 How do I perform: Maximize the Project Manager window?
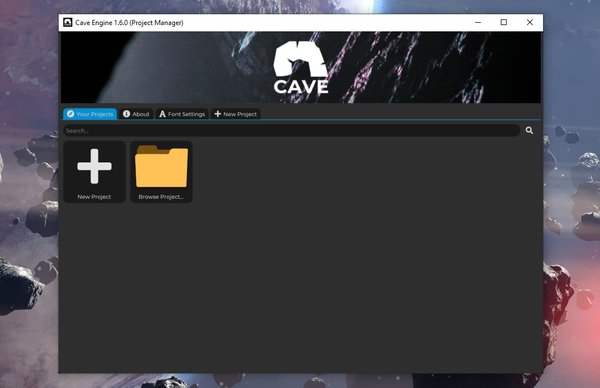(x=504, y=23)
